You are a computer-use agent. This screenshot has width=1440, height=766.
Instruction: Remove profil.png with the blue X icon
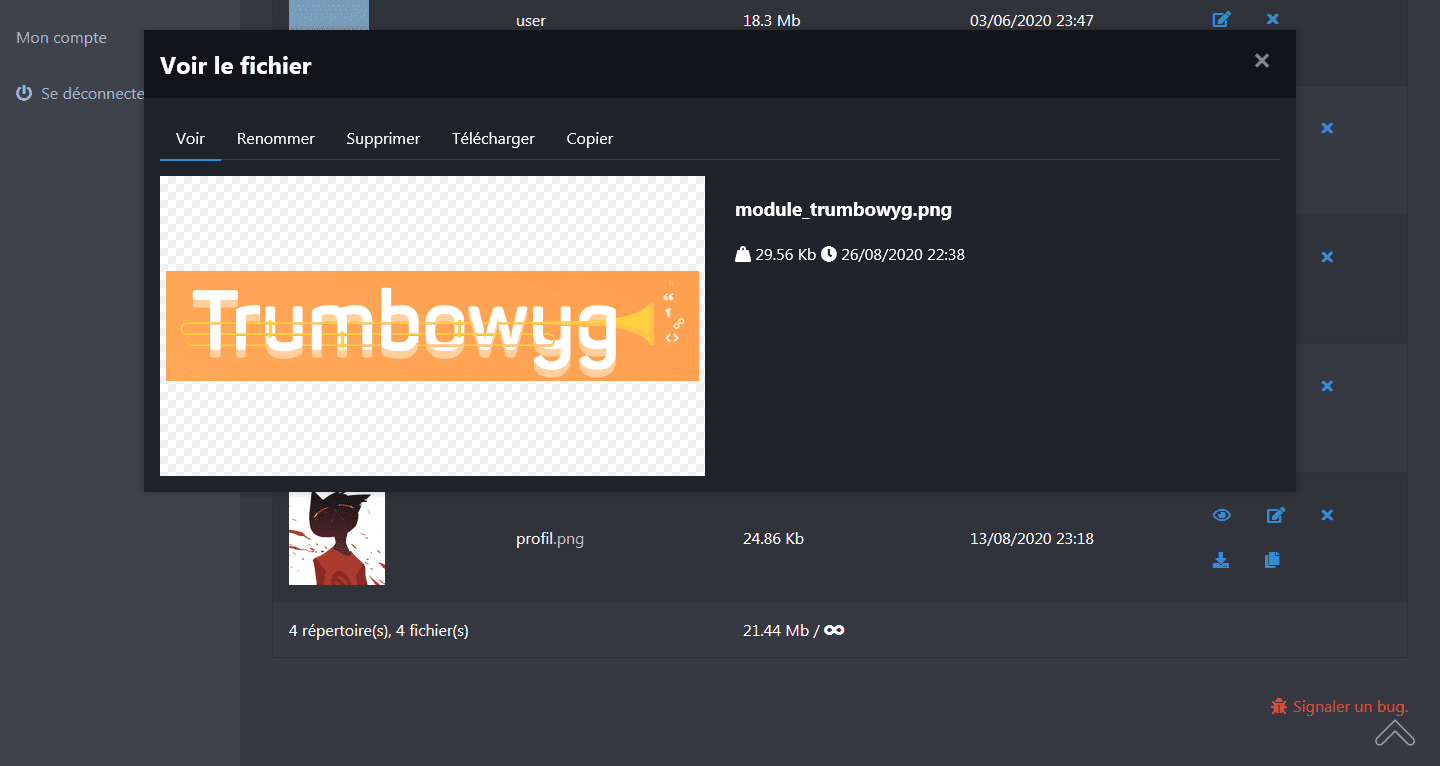(x=1327, y=515)
